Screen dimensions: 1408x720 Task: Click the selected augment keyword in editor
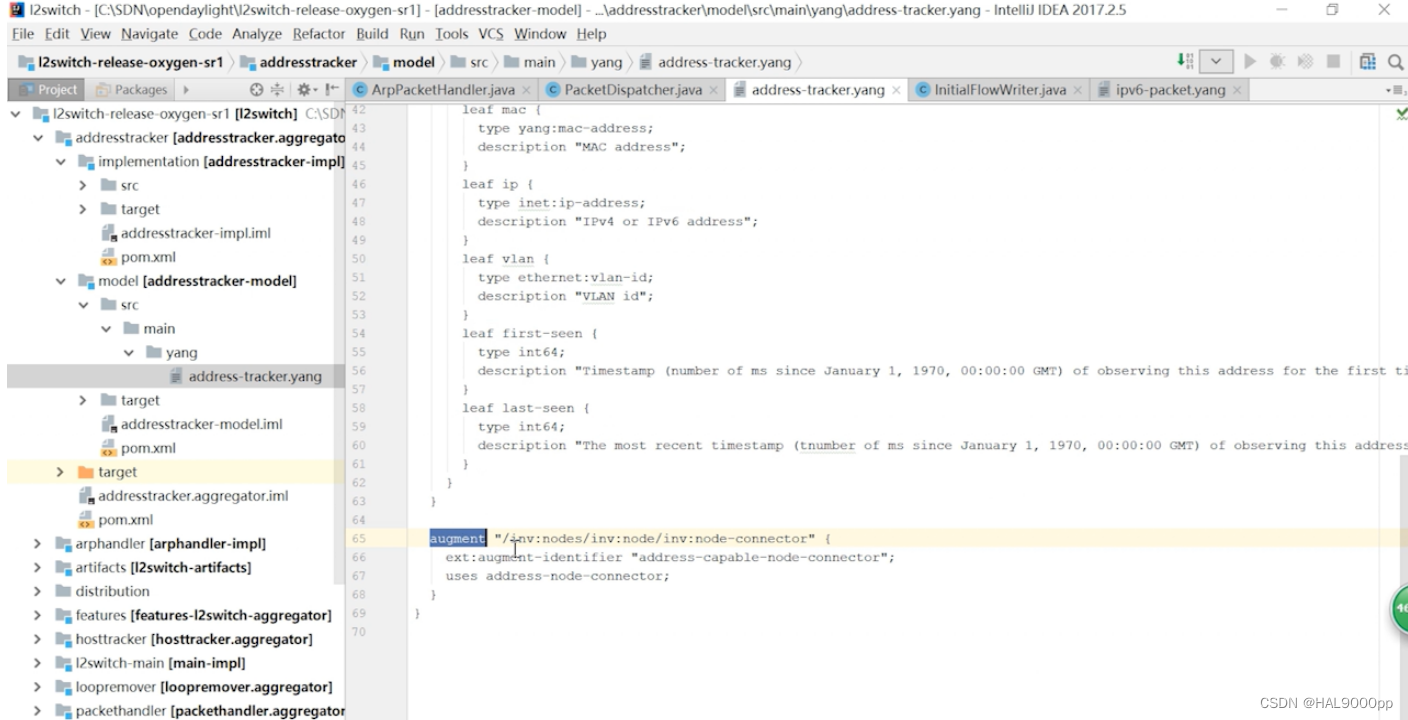457,538
